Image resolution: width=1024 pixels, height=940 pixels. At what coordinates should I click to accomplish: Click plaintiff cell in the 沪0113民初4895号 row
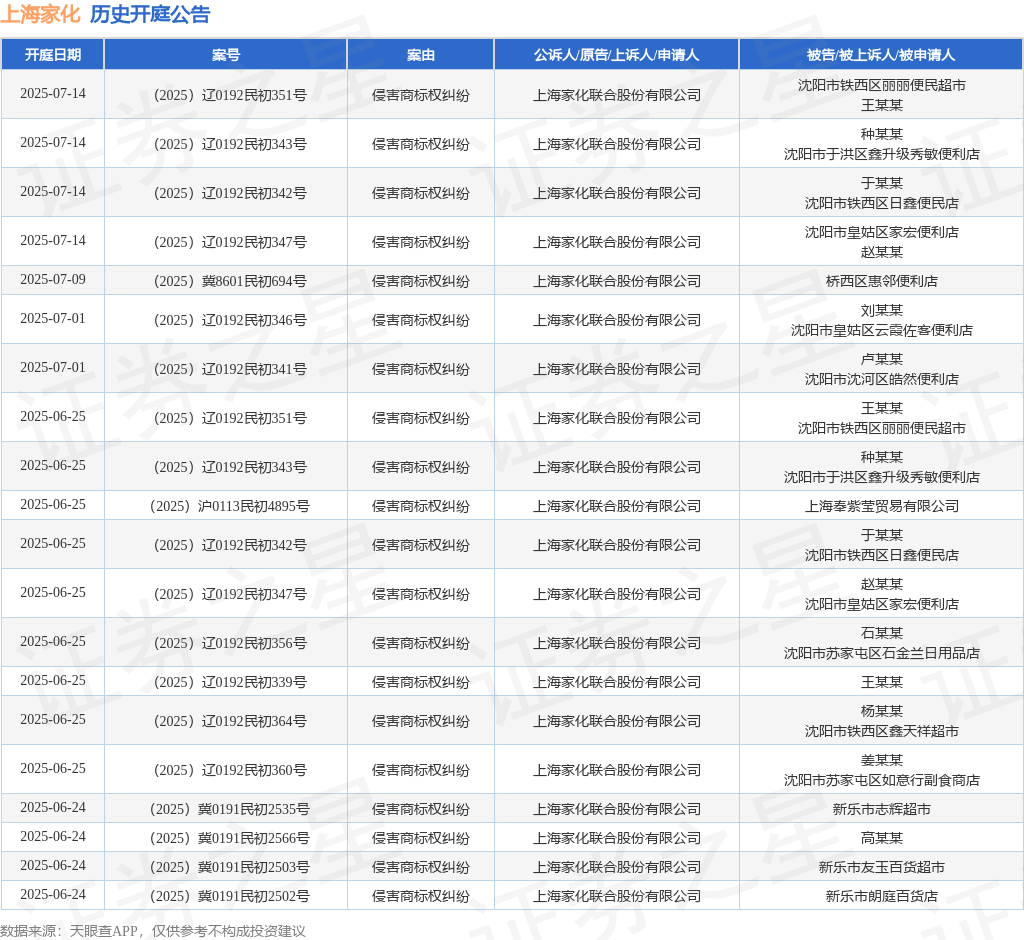tap(616, 506)
